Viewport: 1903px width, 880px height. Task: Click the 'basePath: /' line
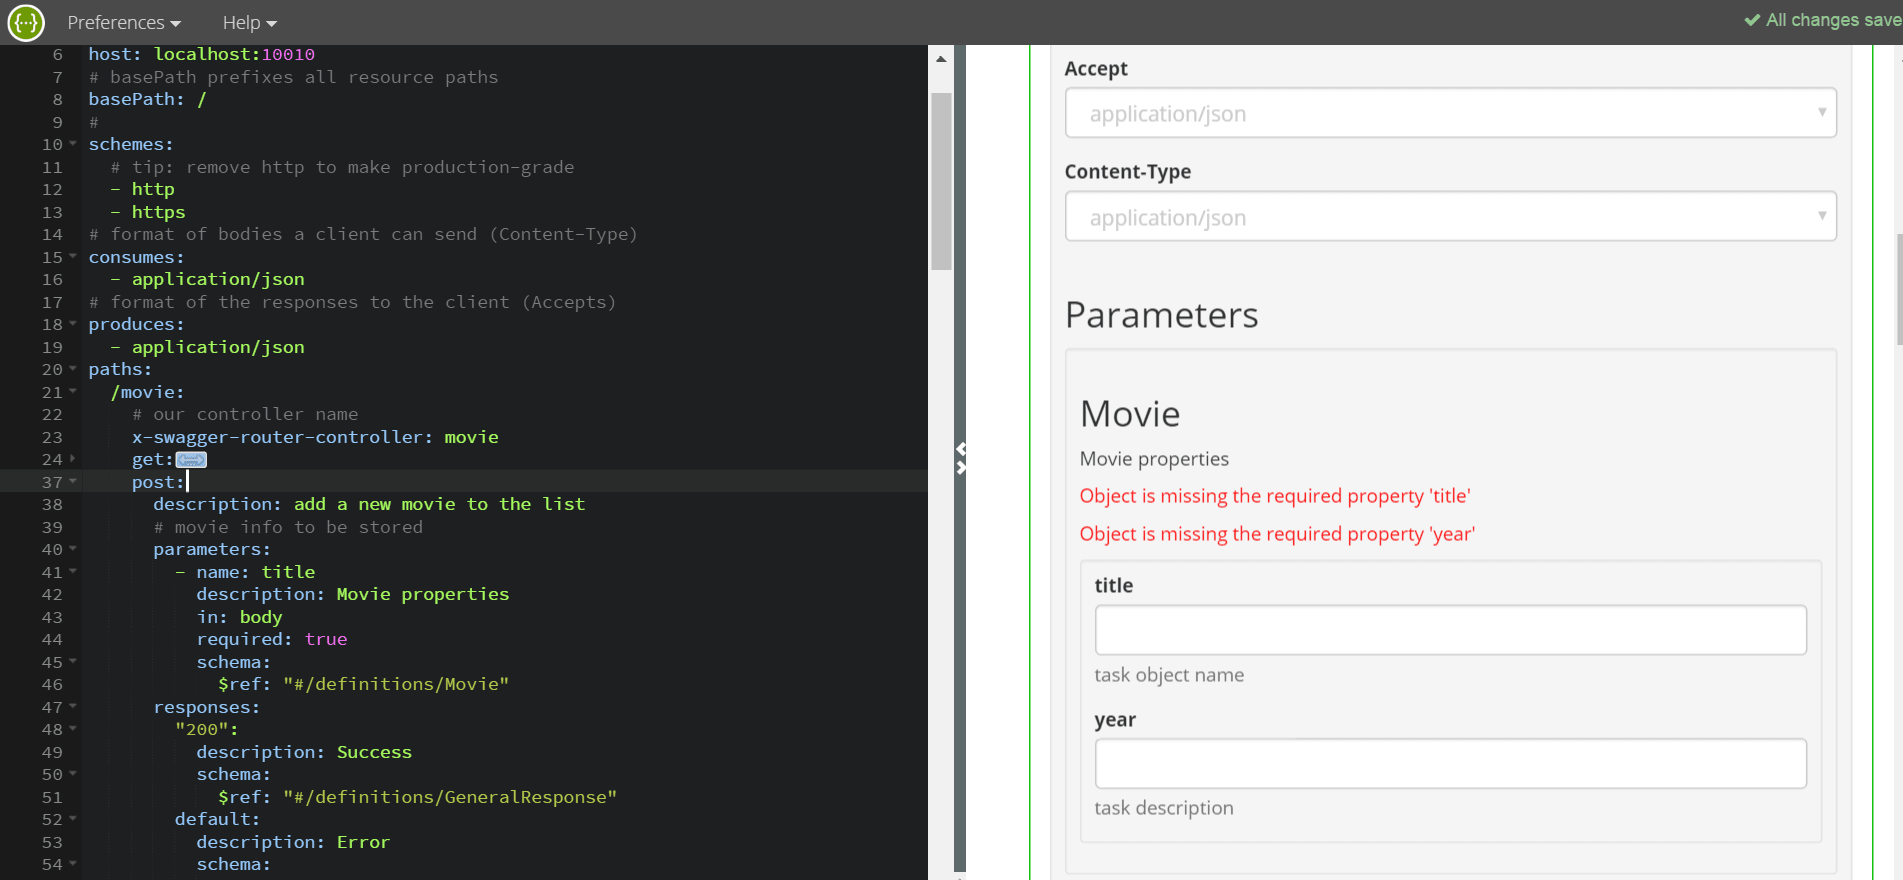[x=147, y=99]
